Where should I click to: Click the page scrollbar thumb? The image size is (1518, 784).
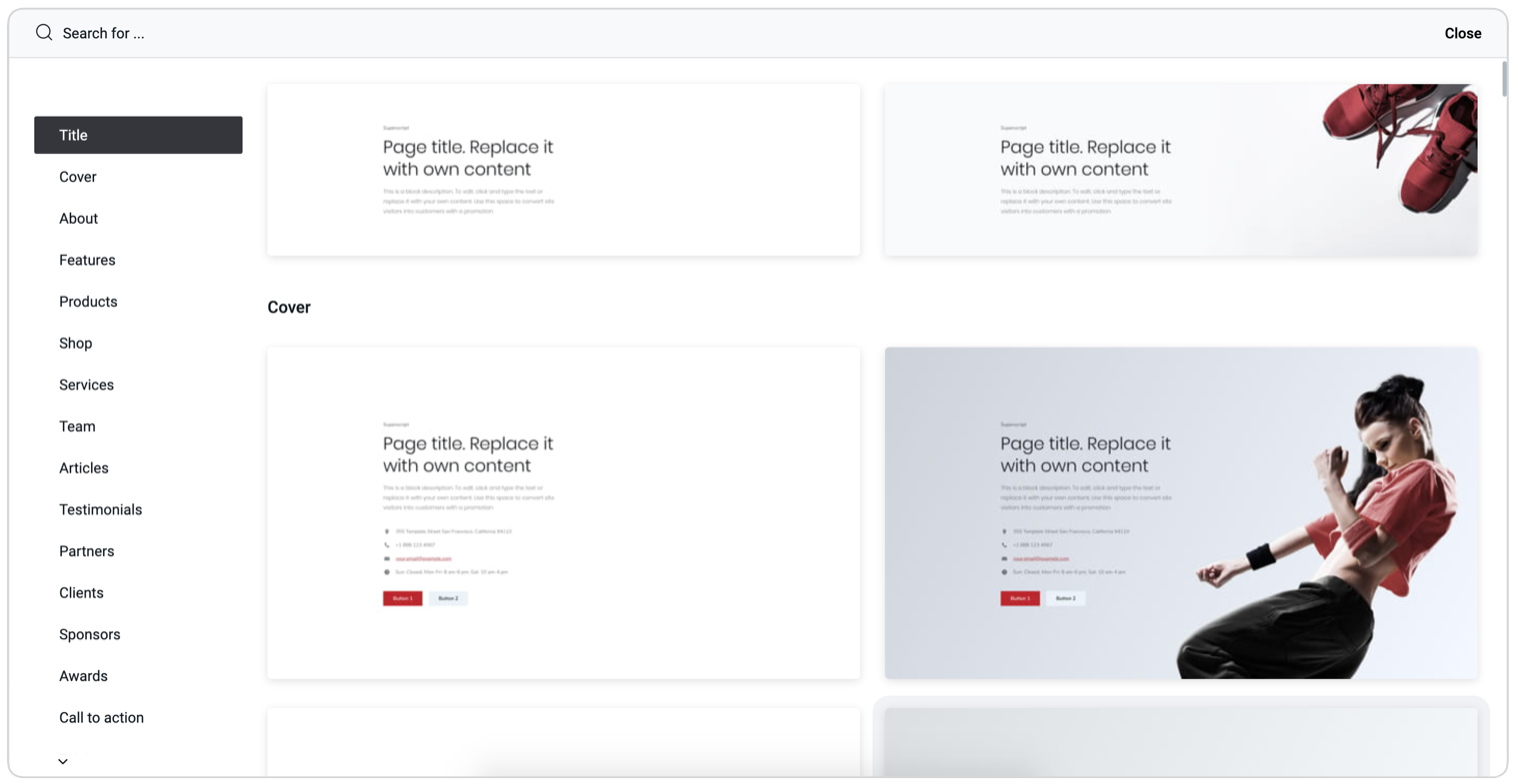(1504, 79)
